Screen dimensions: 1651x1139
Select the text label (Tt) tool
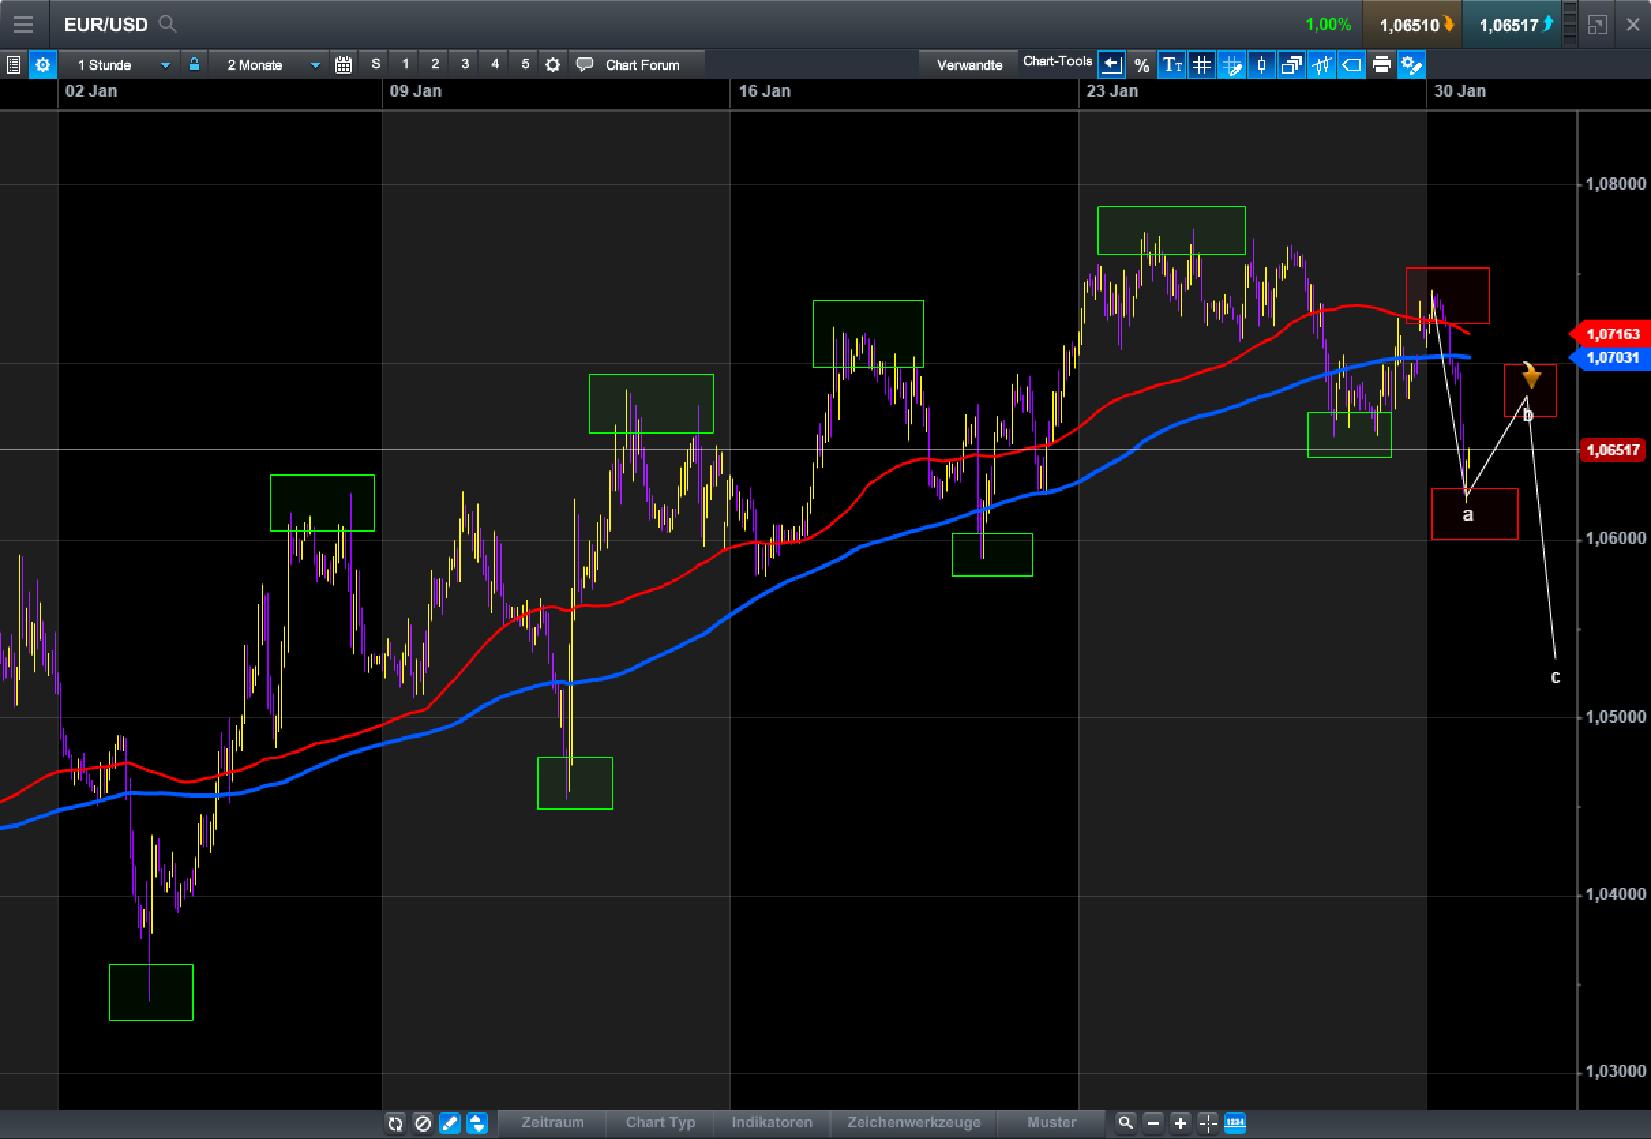1172,65
